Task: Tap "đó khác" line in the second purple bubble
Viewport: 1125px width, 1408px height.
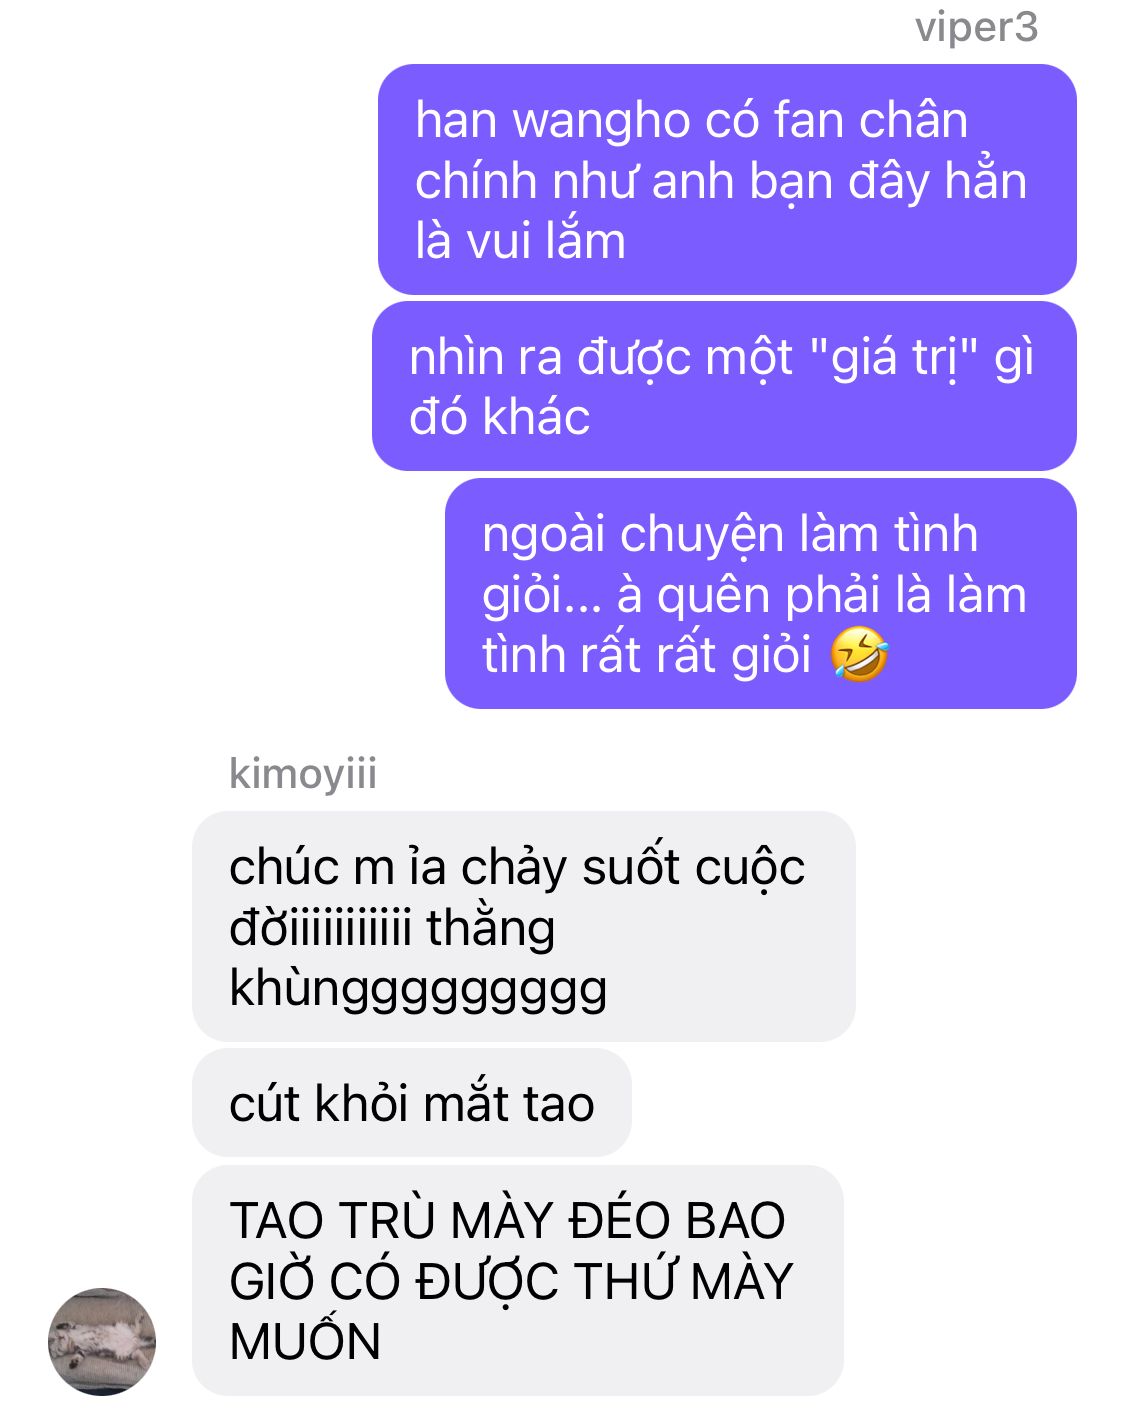Action: click(x=499, y=418)
